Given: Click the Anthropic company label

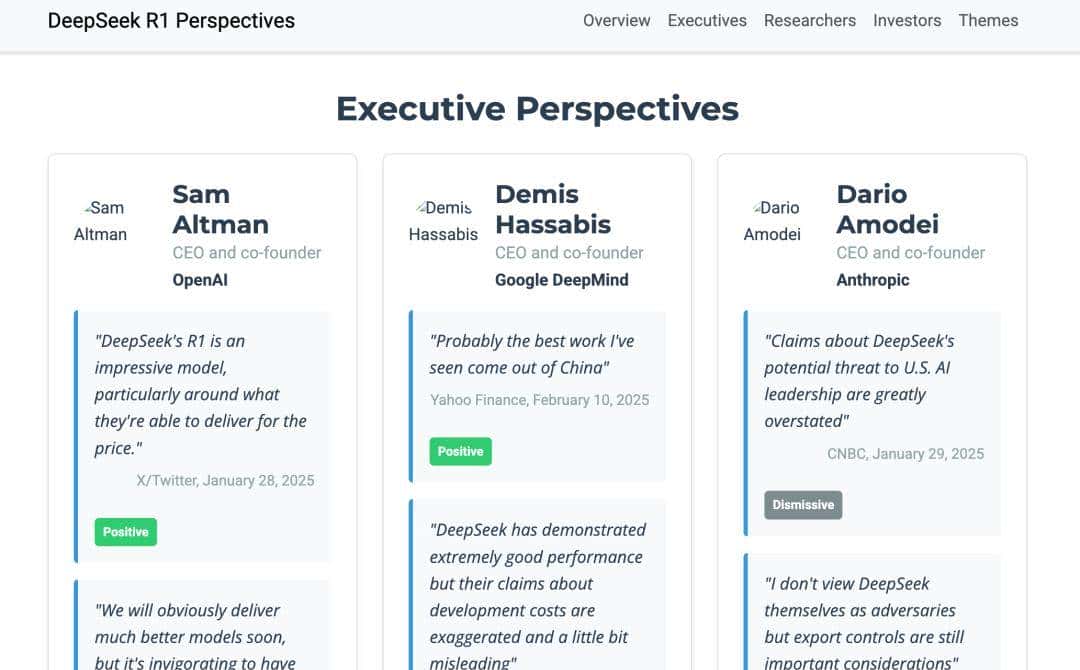Looking at the screenshot, I should point(872,280).
